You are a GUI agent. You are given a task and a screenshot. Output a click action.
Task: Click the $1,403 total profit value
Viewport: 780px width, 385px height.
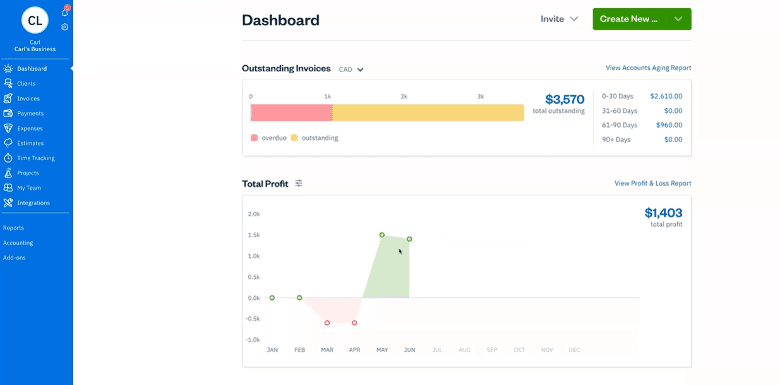[x=663, y=213]
